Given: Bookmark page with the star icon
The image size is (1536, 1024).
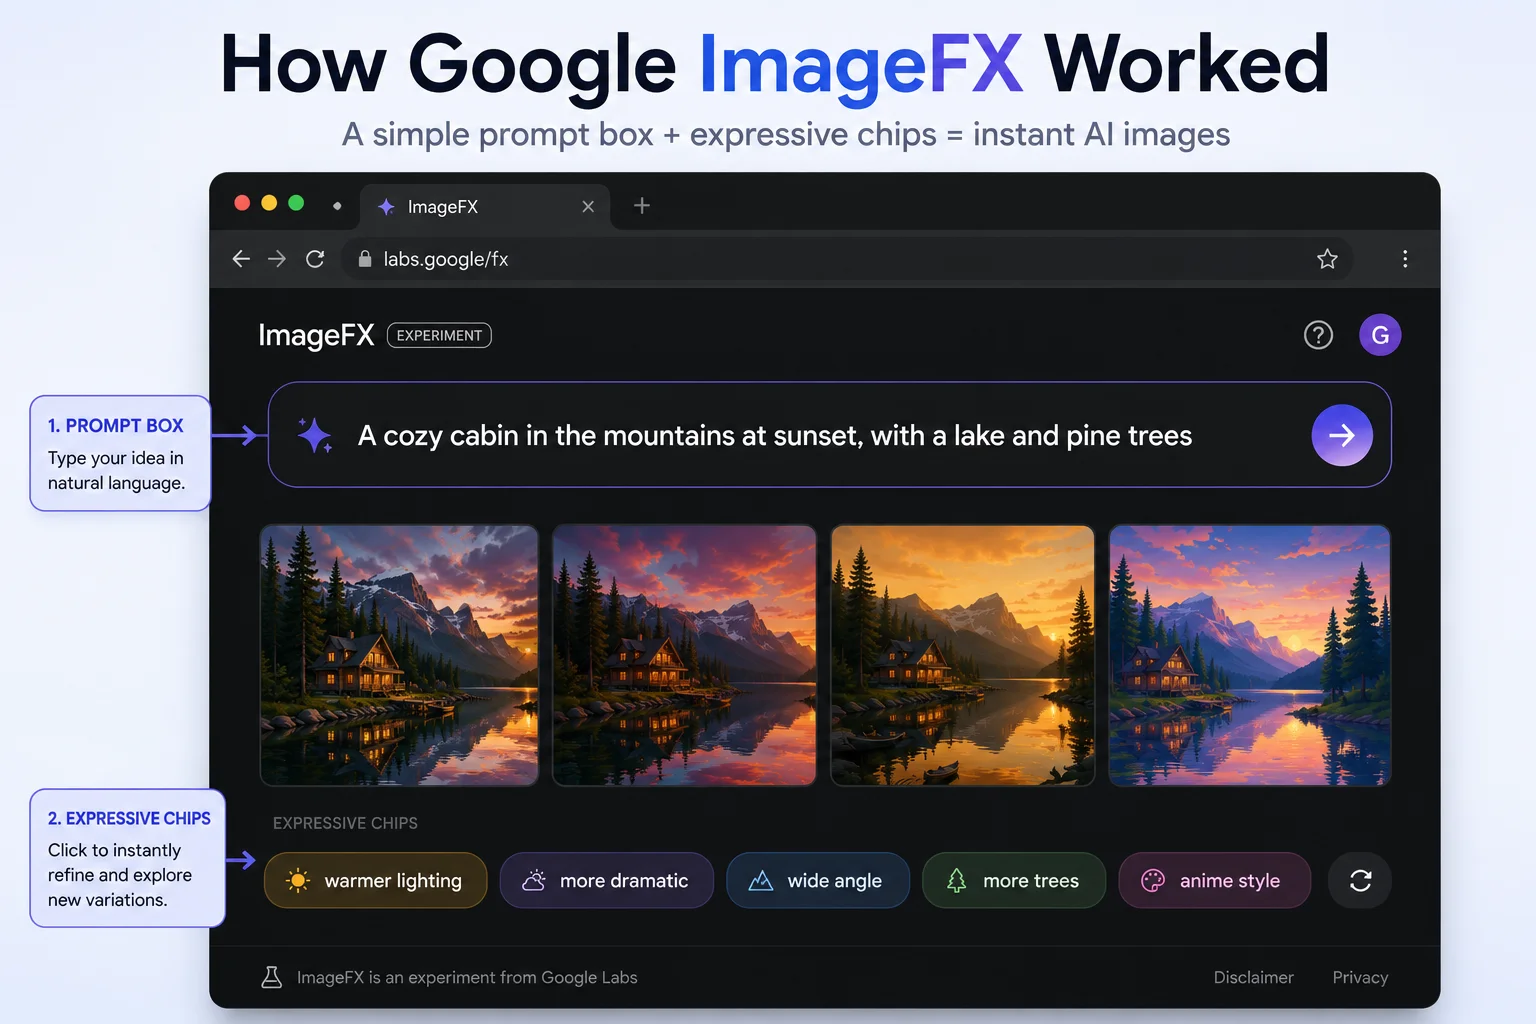Looking at the screenshot, I should click(1327, 259).
